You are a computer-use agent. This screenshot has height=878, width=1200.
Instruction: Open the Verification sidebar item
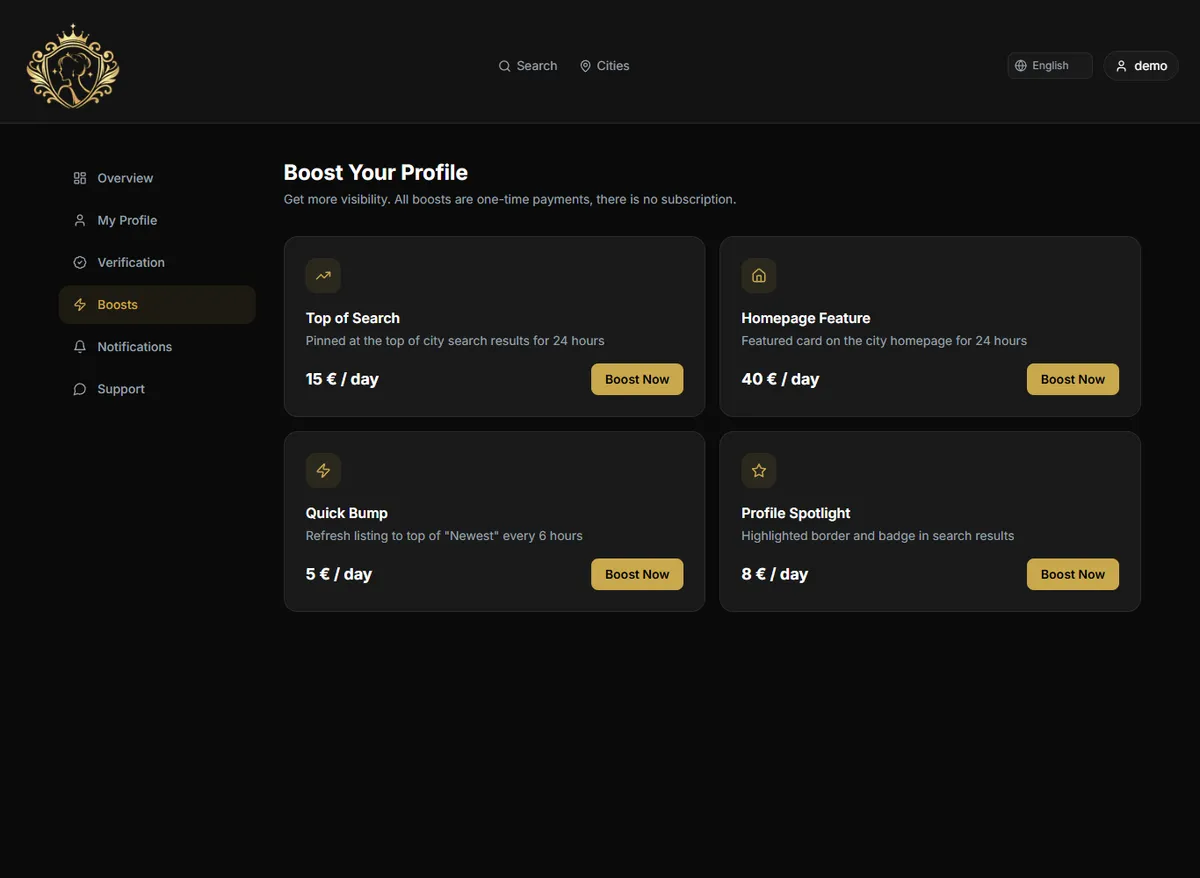point(157,262)
